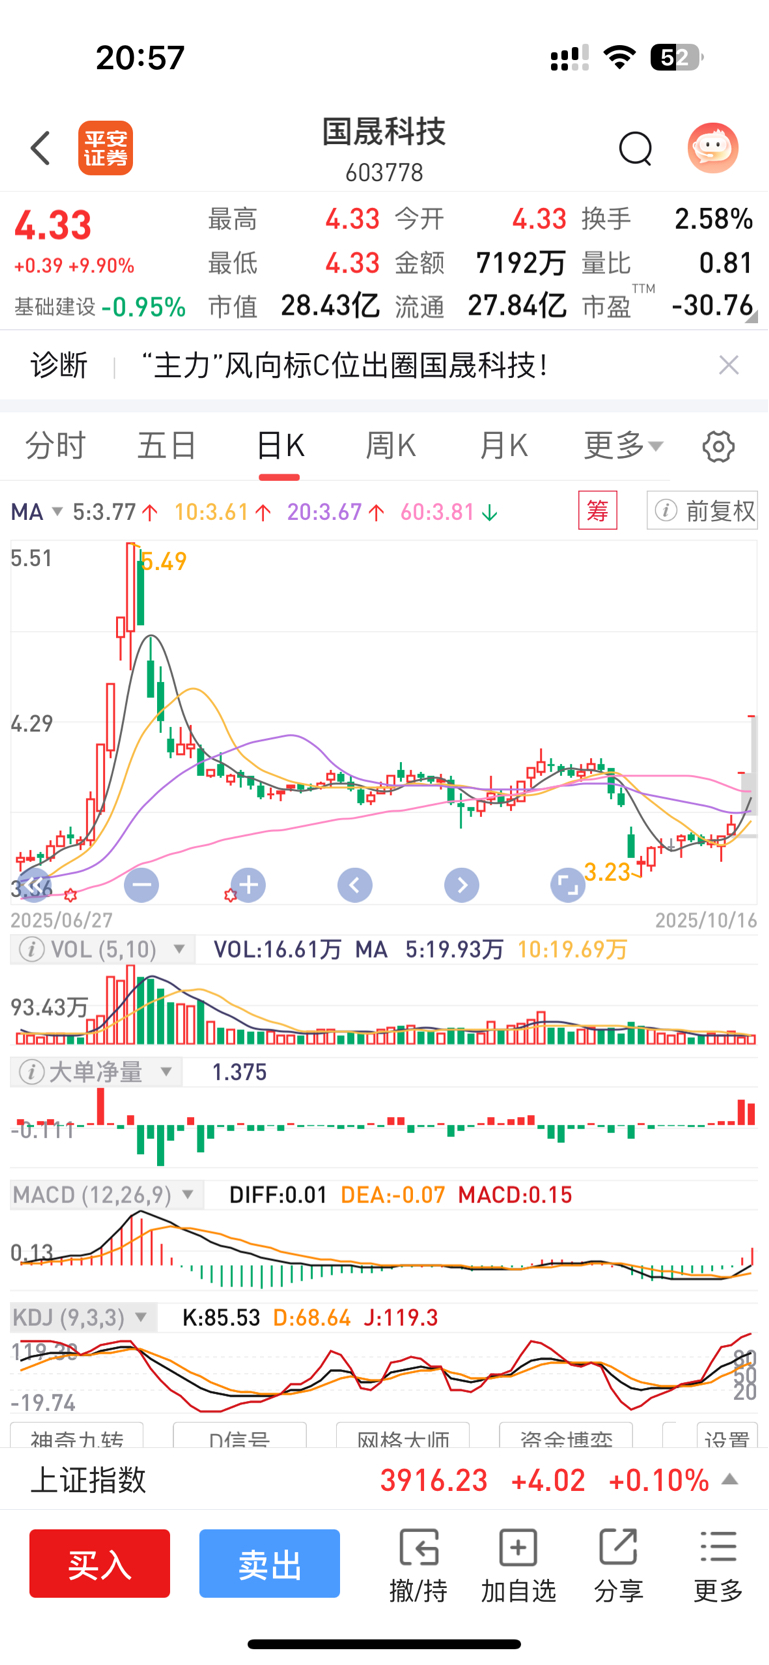The width and height of the screenshot is (769, 1665).
Task: Move chart left with the previous arrow
Action: tap(355, 884)
